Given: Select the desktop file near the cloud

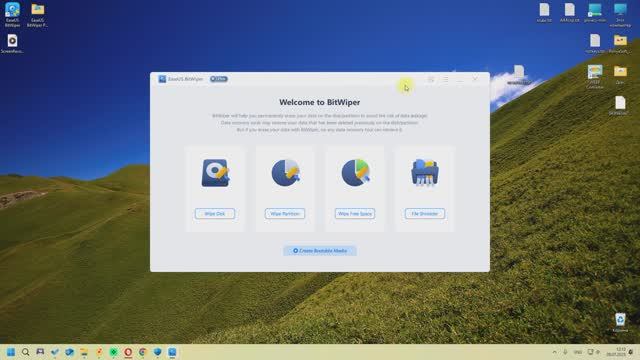Looking at the screenshot, I should [519, 75].
